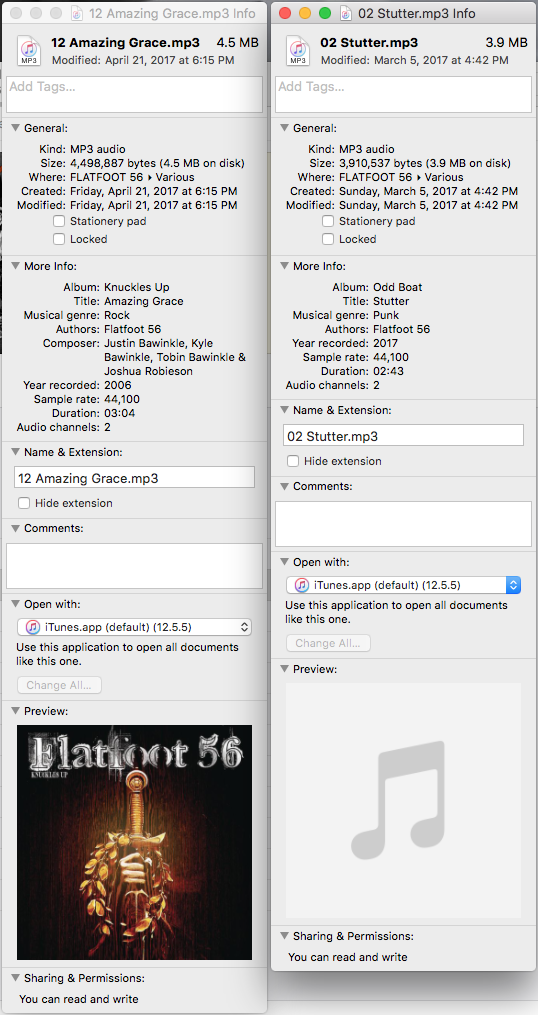Minimize the 02 Stutter.mp3 Info window
The width and height of the screenshot is (538, 1015).
[305, 13]
